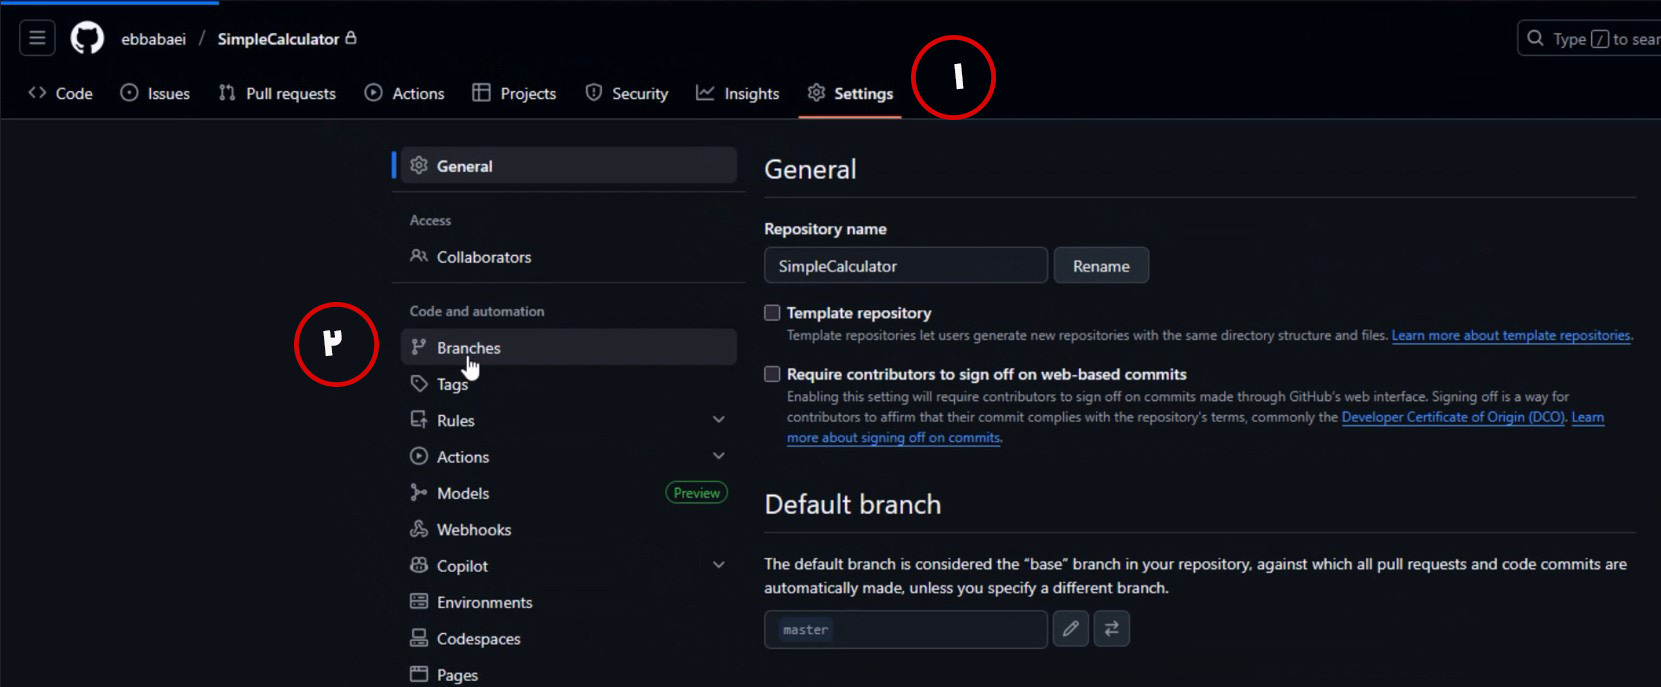Expand the Copilot section chevron
Screen dimensions: 1661x687
pyautogui.click(x=718, y=565)
